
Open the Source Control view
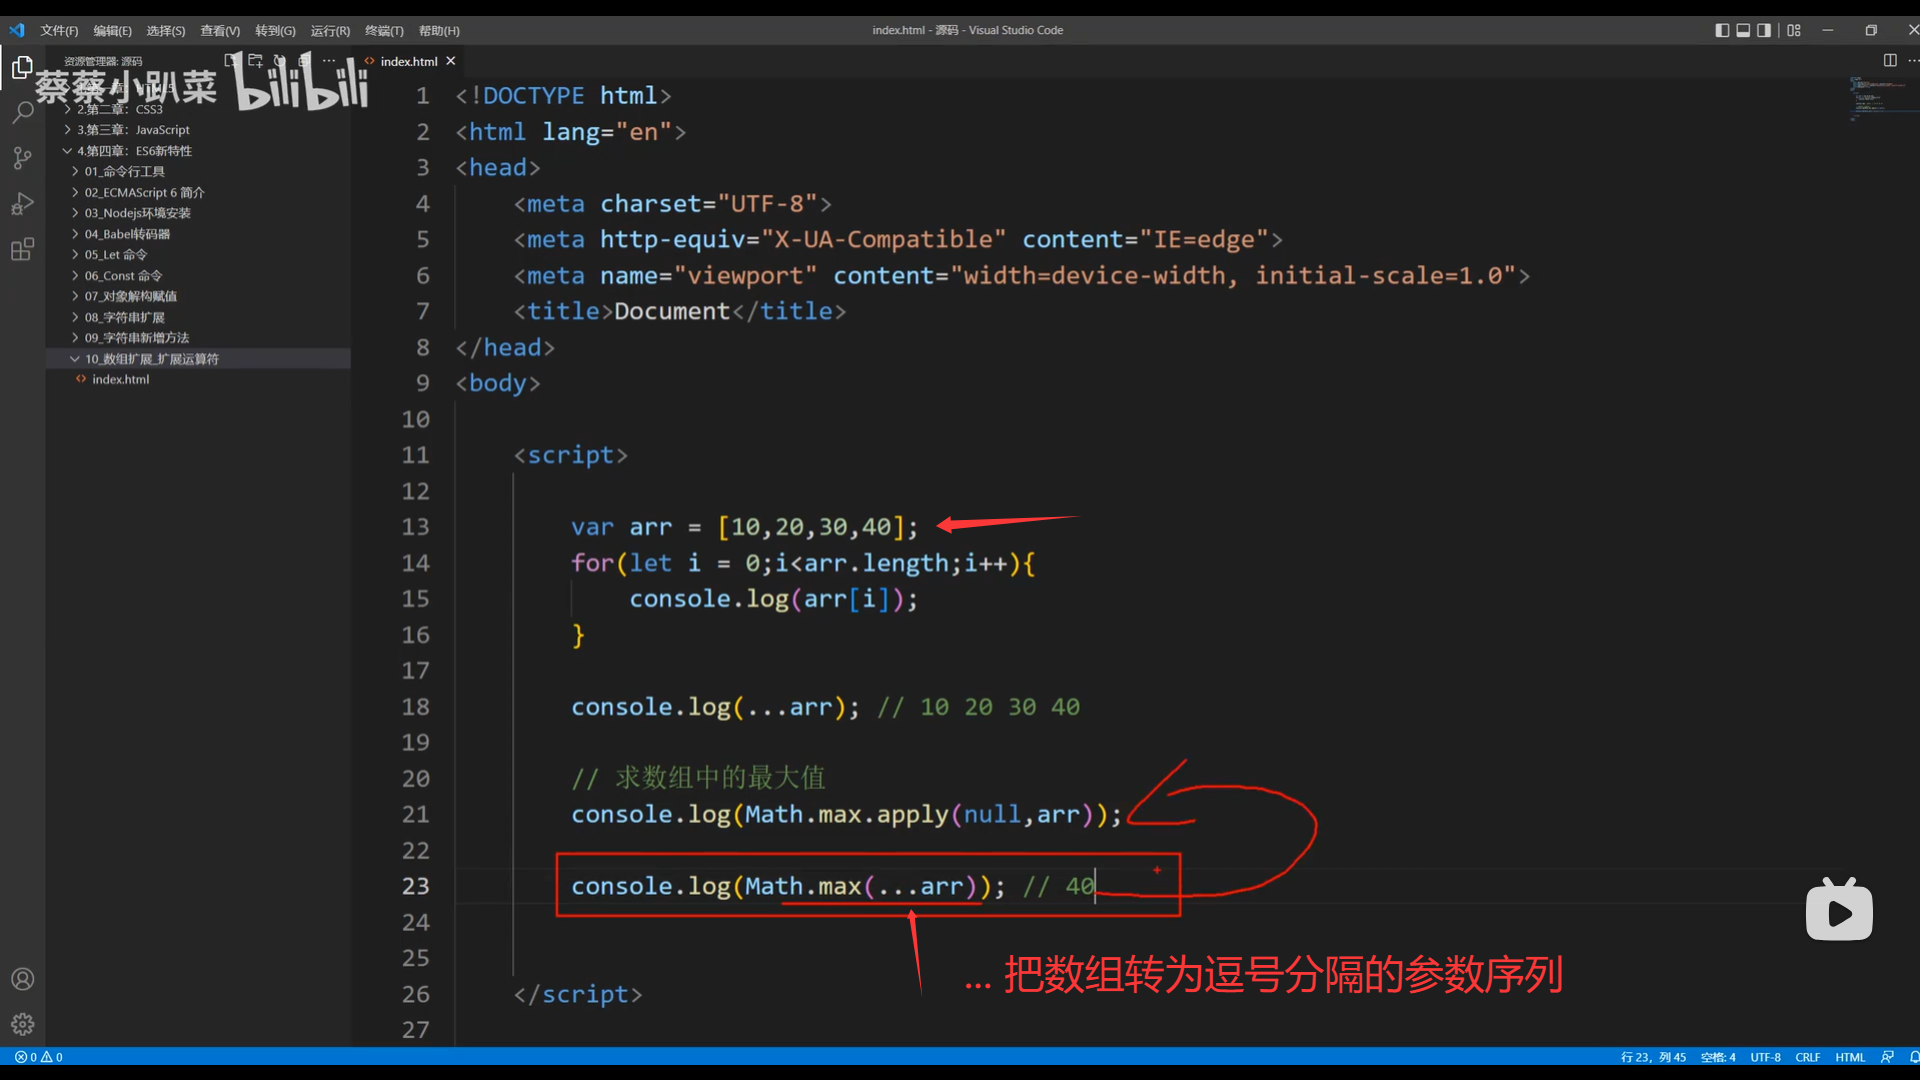point(22,158)
